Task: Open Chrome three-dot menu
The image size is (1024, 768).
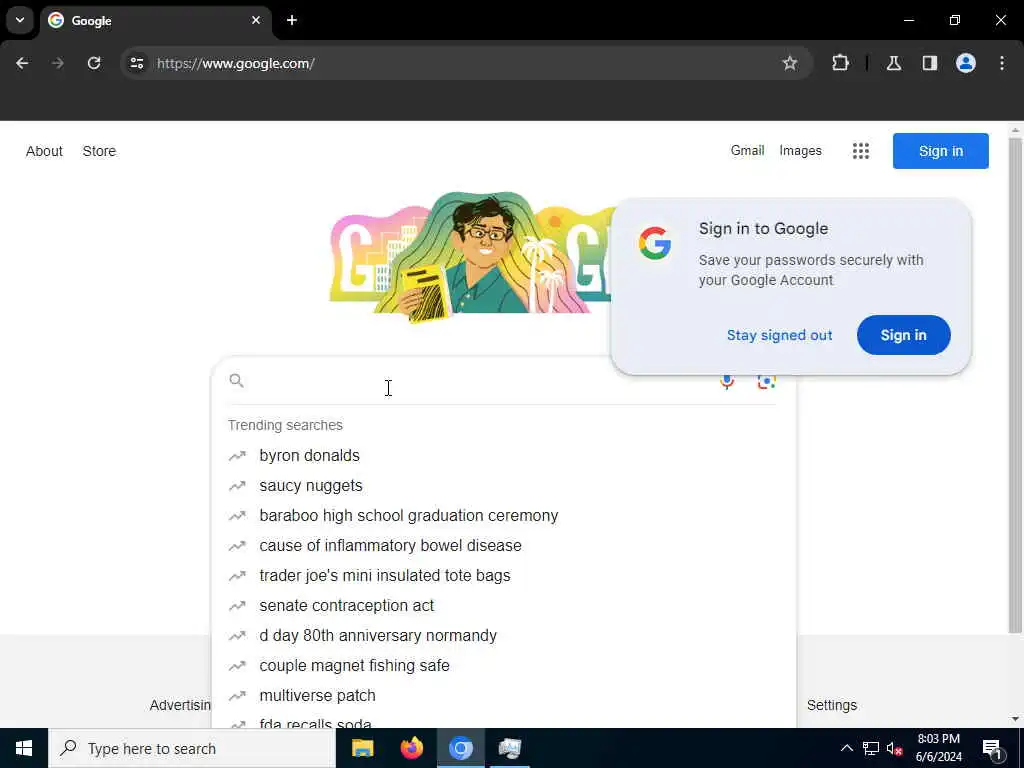Action: tap(1002, 63)
